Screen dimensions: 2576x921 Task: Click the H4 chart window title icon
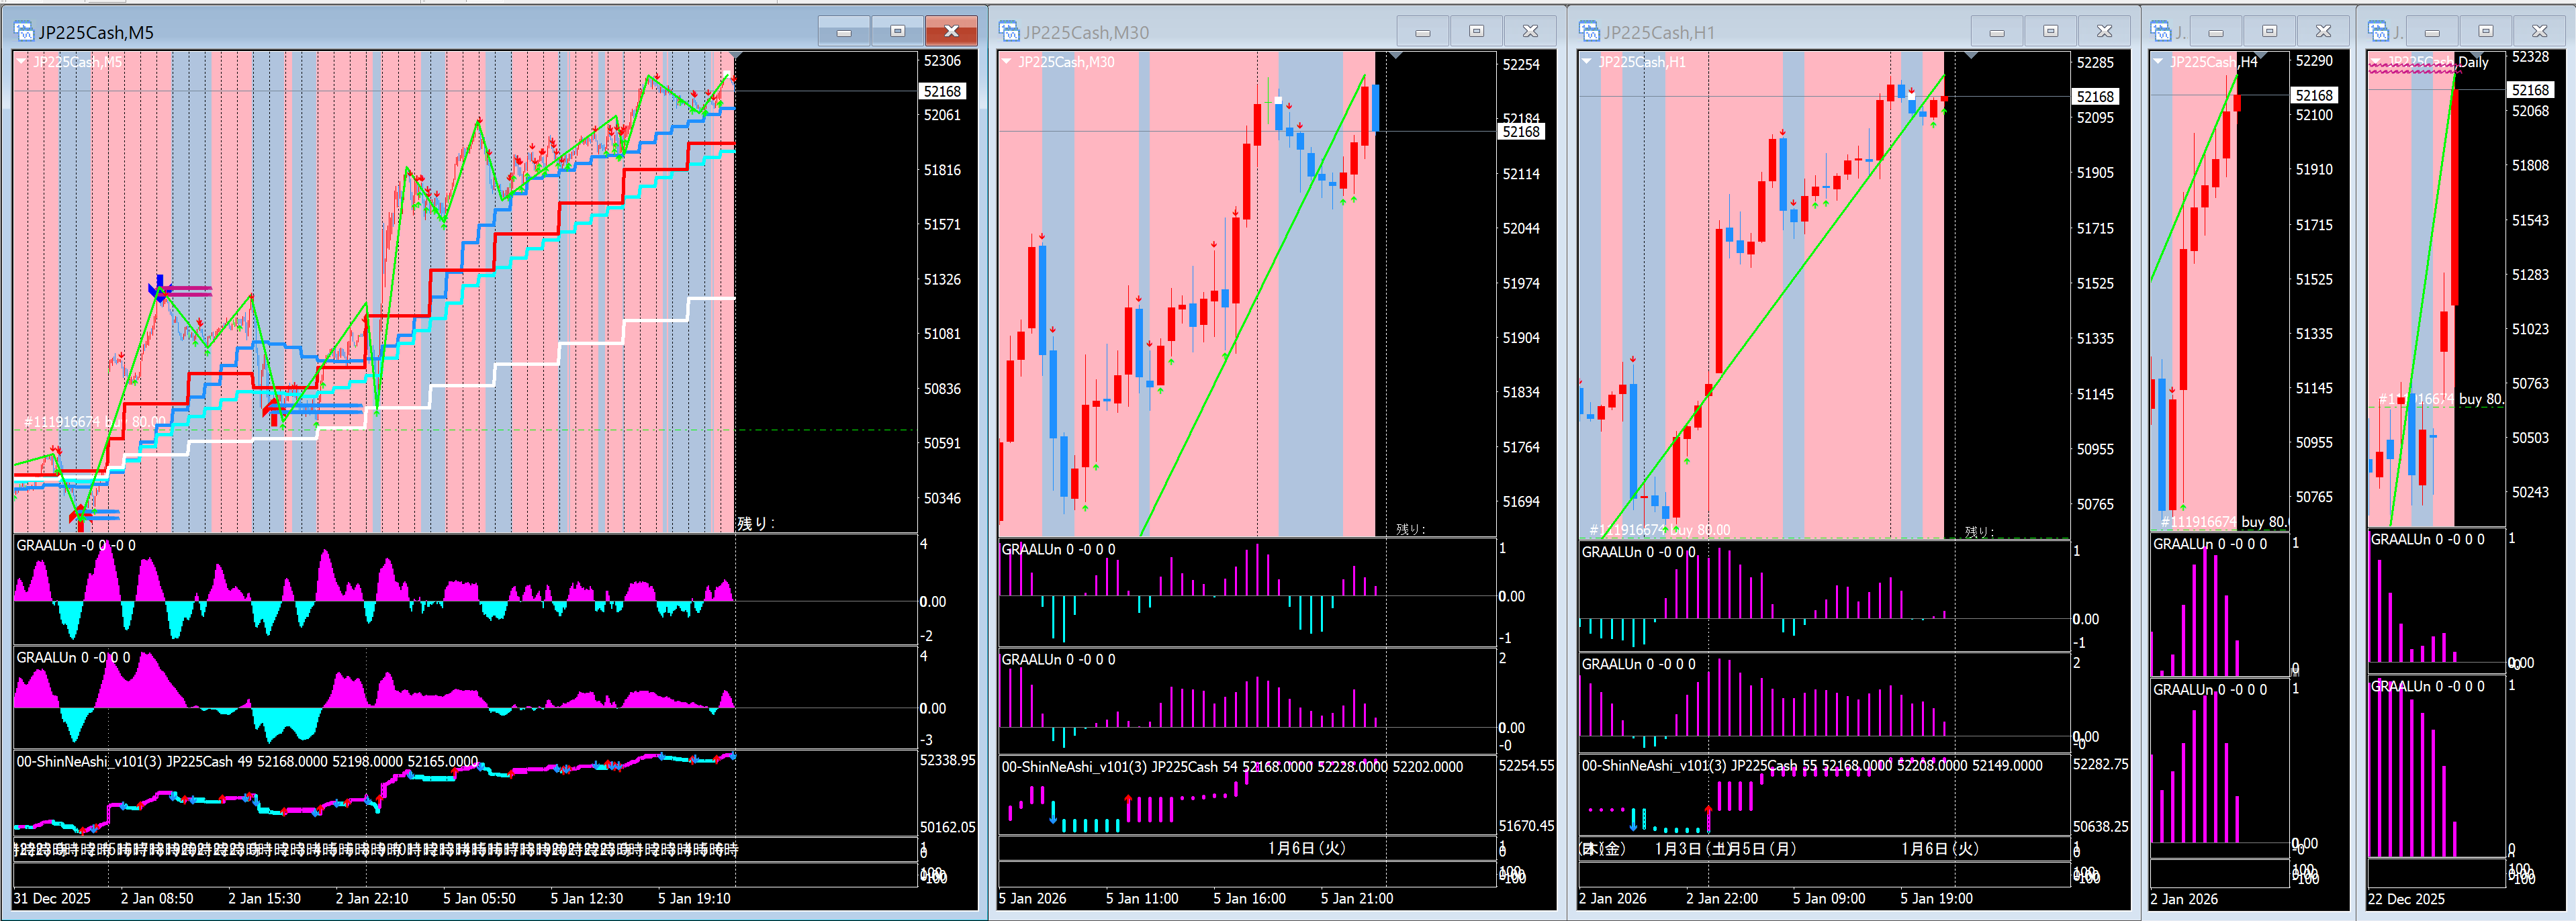pyautogui.click(x=2161, y=32)
